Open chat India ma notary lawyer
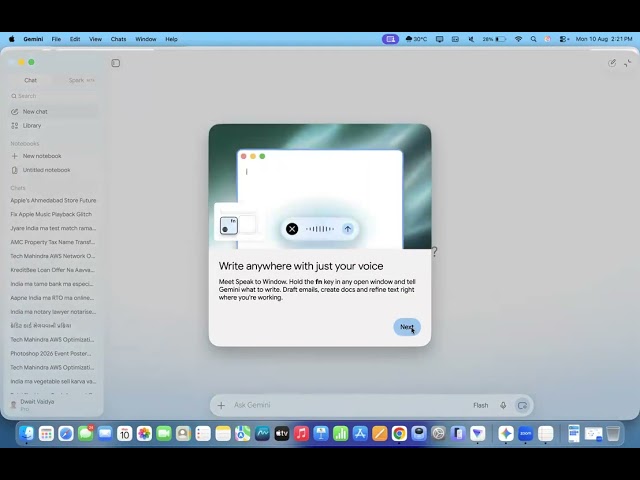This screenshot has height=480, width=640. click(x=53, y=311)
